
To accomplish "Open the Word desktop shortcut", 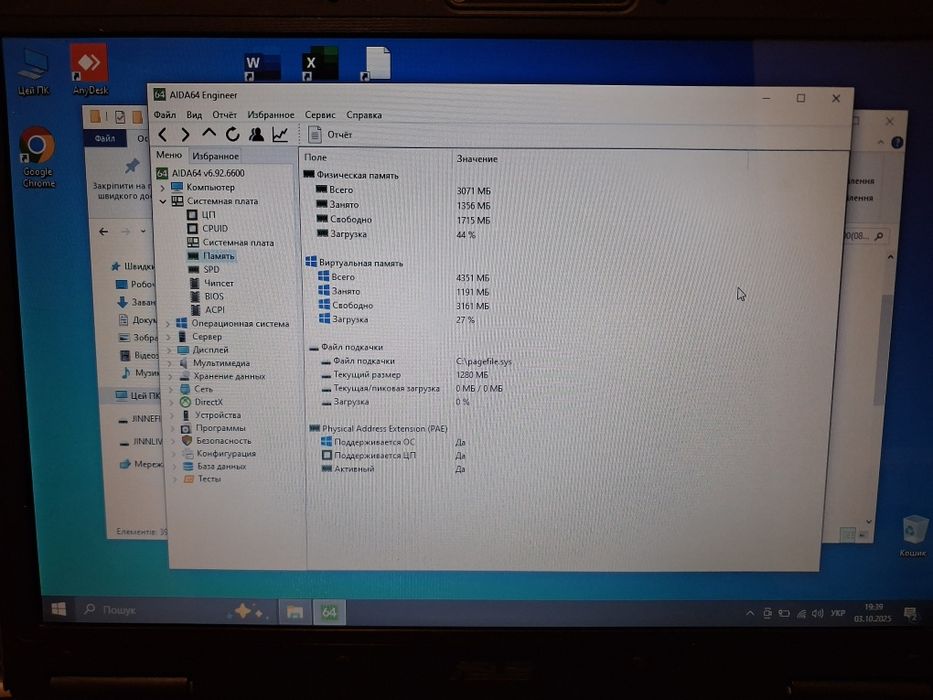I will pyautogui.click(x=262, y=66).
